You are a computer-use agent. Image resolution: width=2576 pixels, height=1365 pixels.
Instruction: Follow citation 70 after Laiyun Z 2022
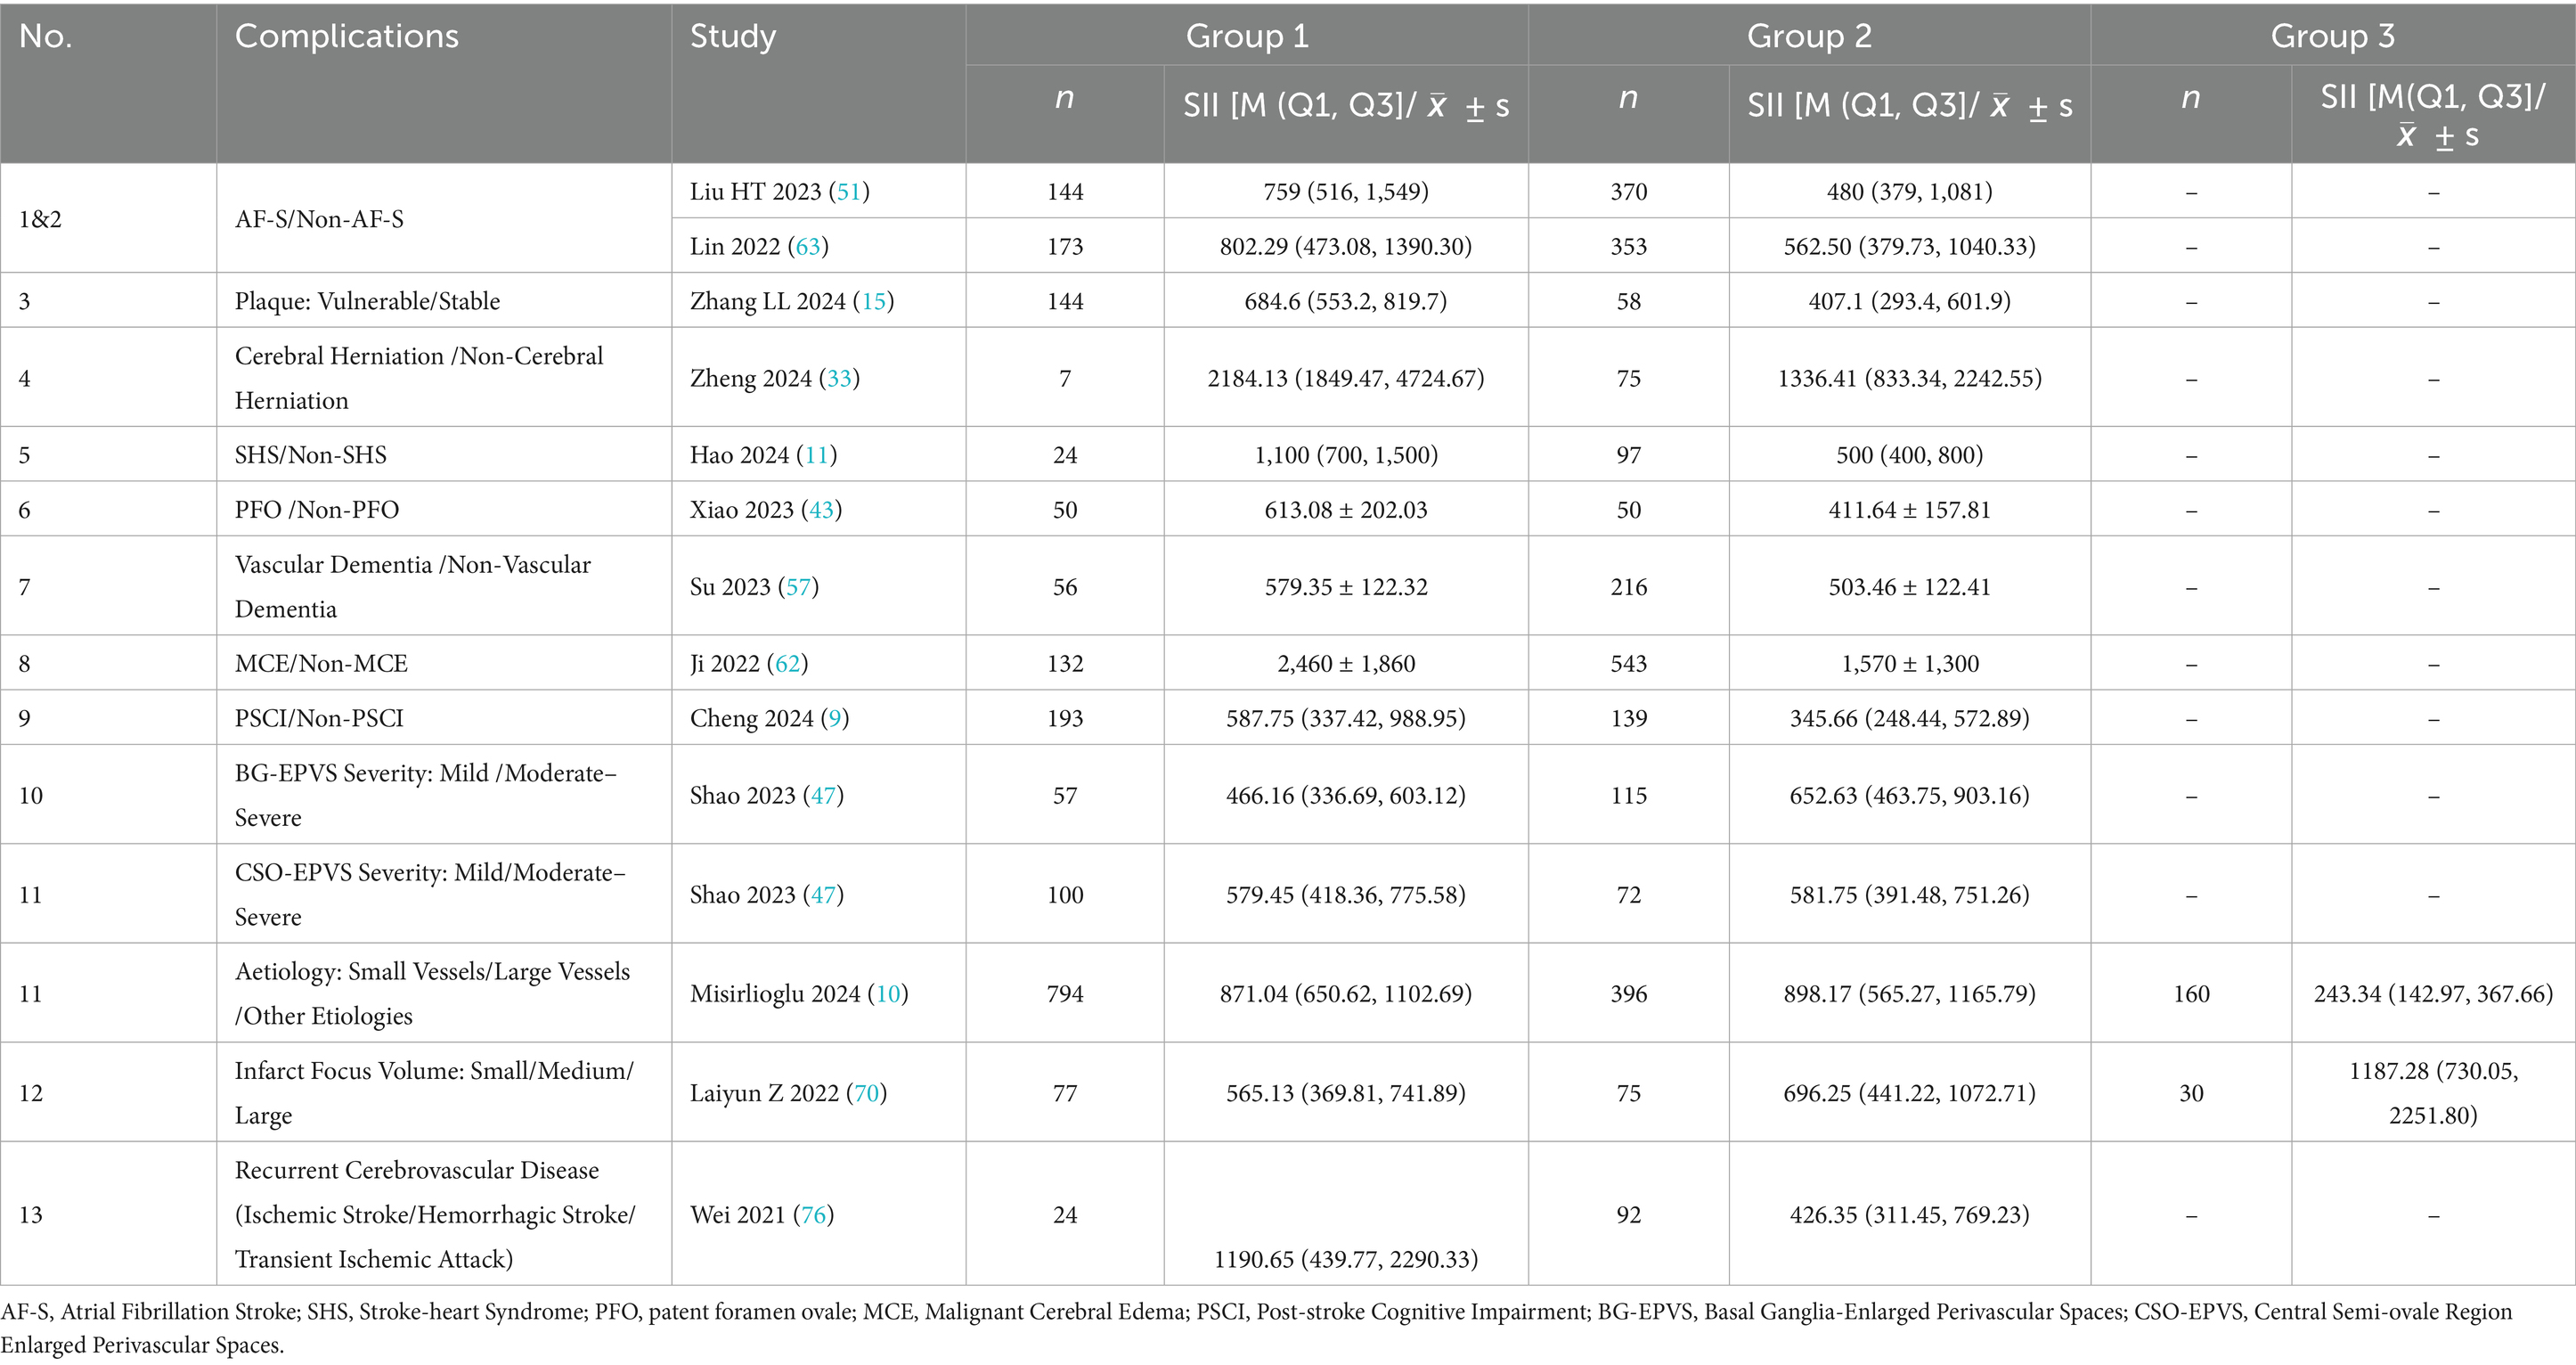[866, 1093]
